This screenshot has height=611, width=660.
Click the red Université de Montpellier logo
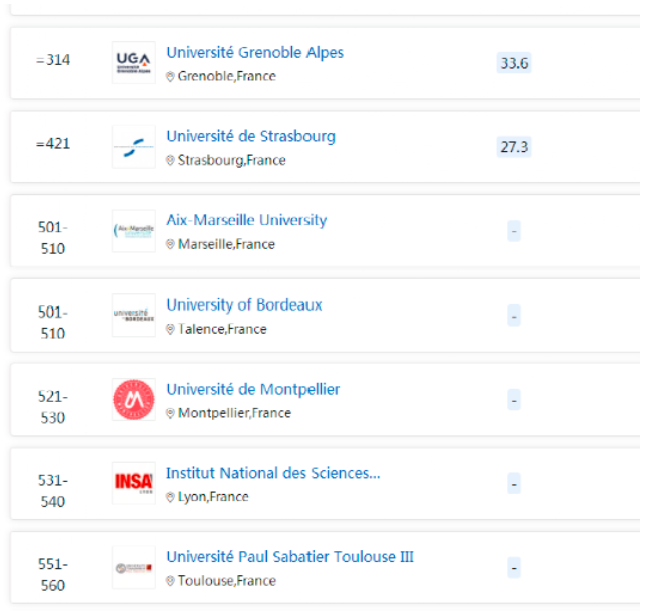point(133,400)
